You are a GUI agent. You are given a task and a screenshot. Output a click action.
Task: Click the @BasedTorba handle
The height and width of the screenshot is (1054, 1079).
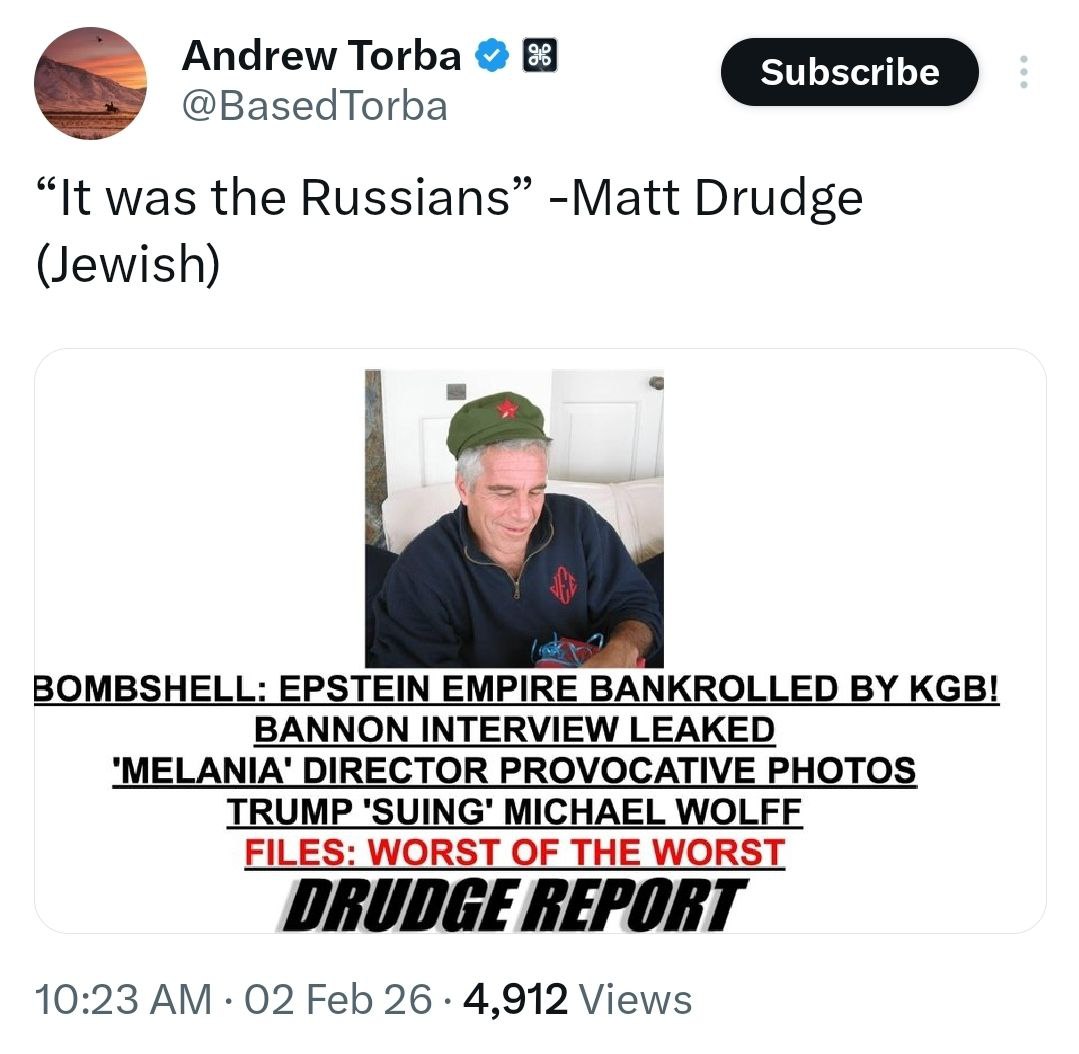(x=314, y=106)
